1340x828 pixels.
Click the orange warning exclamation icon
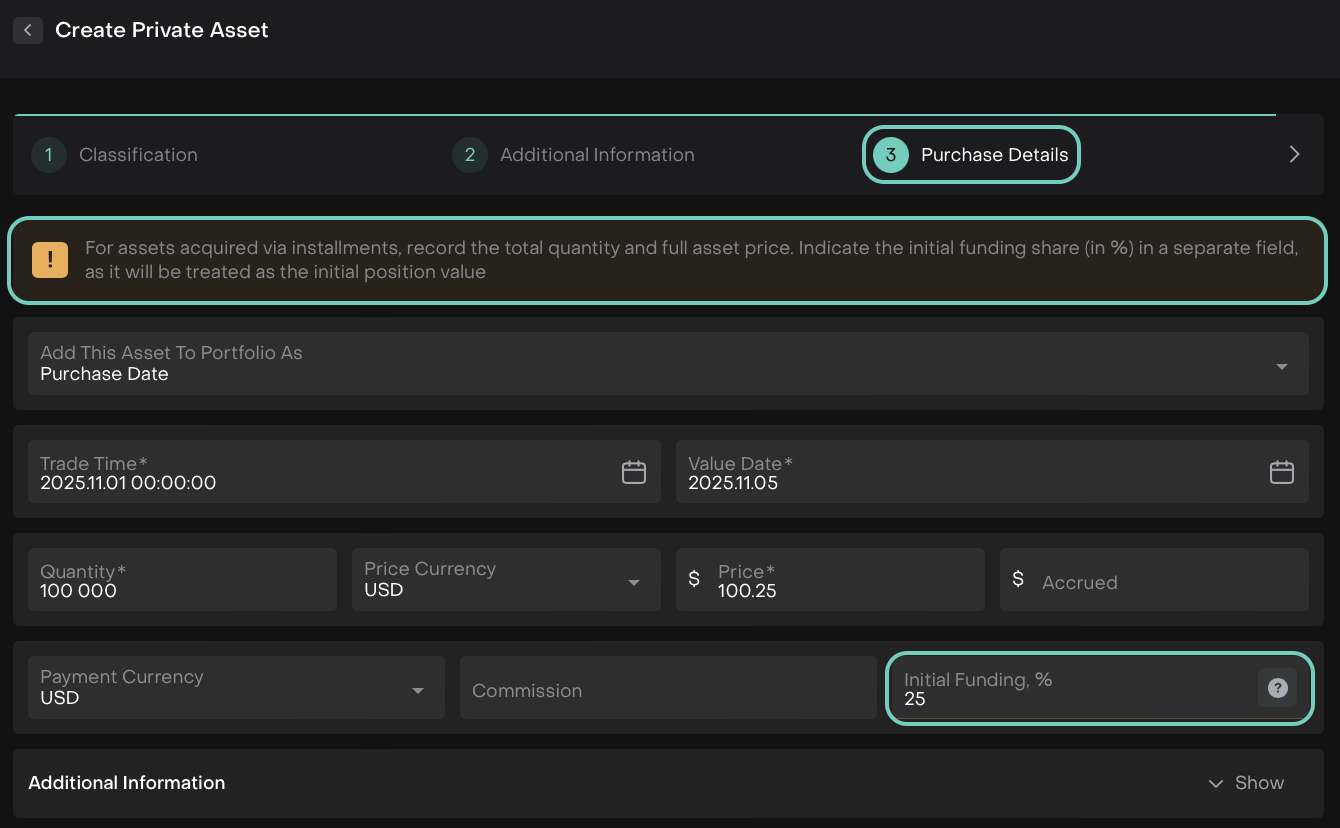pyautogui.click(x=50, y=261)
